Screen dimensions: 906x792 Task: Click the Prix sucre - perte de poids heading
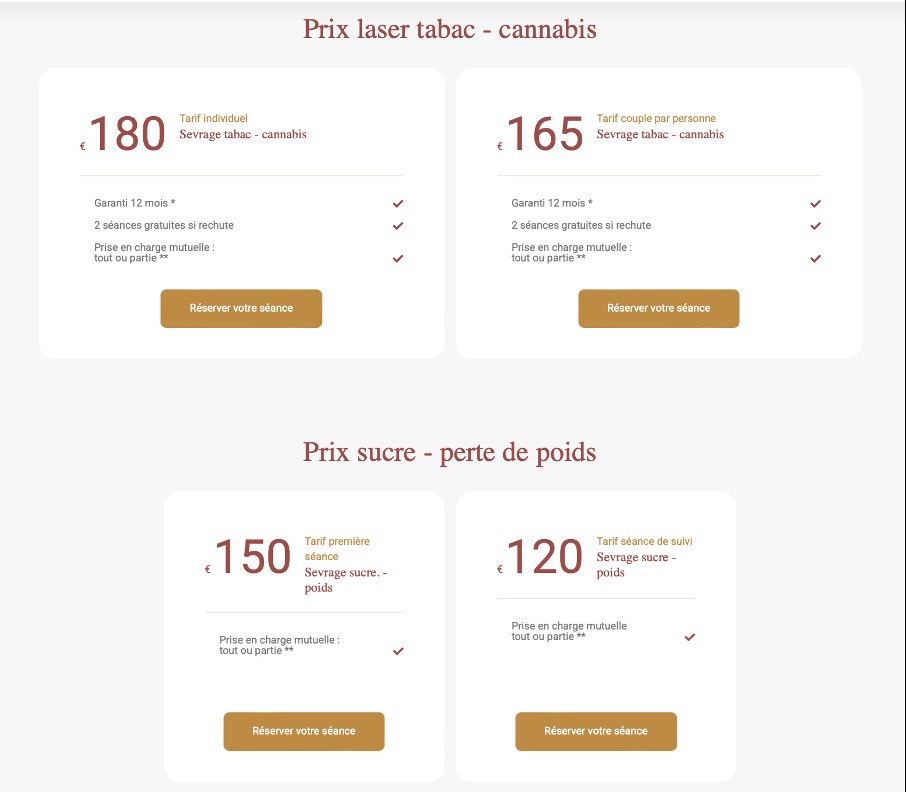(x=450, y=452)
